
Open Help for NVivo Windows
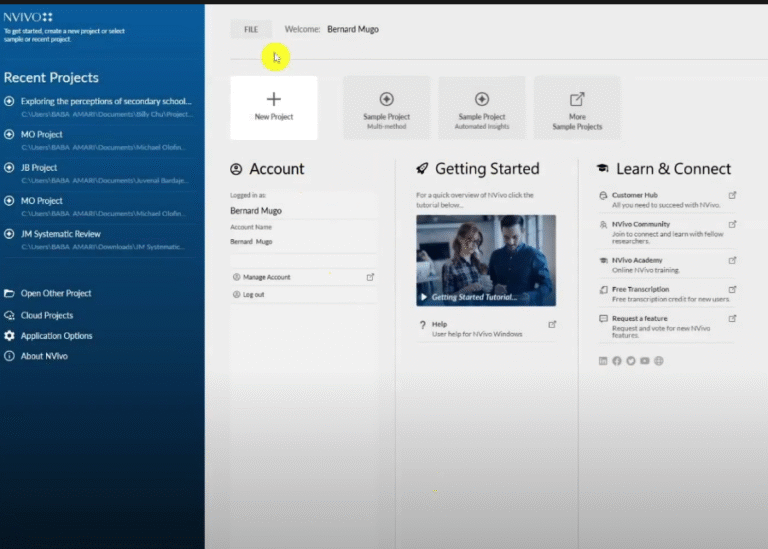(440, 325)
